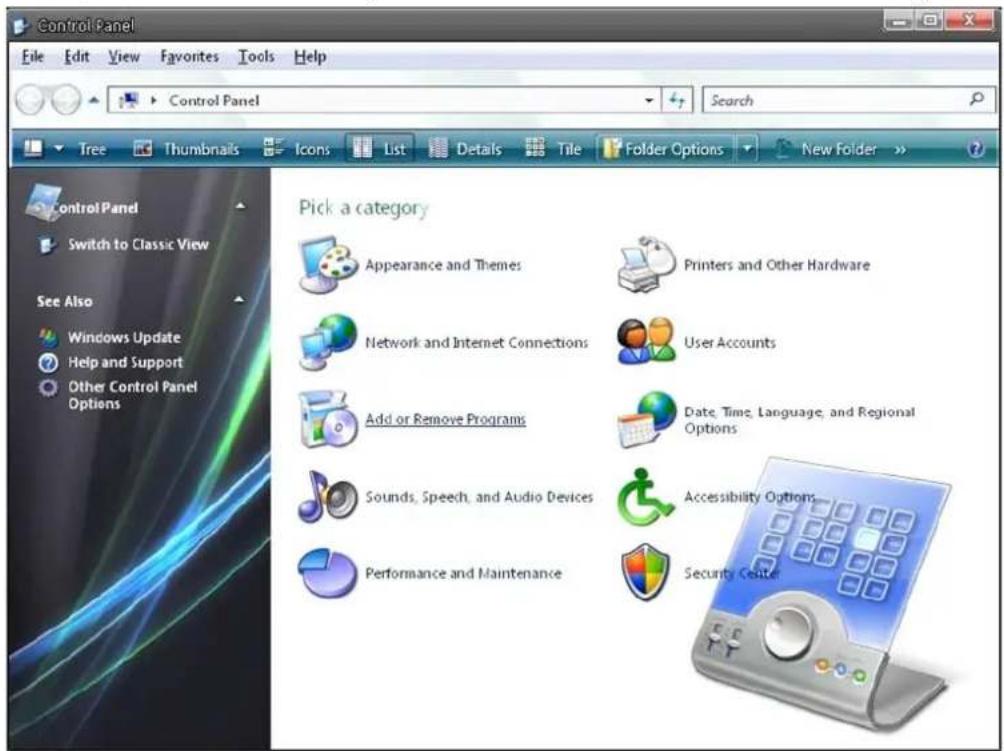Viewport: 1004px width, 751px height.
Task: Open the Printers and Other Hardware icon
Action: pyautogui.click(x=646, y=264)
